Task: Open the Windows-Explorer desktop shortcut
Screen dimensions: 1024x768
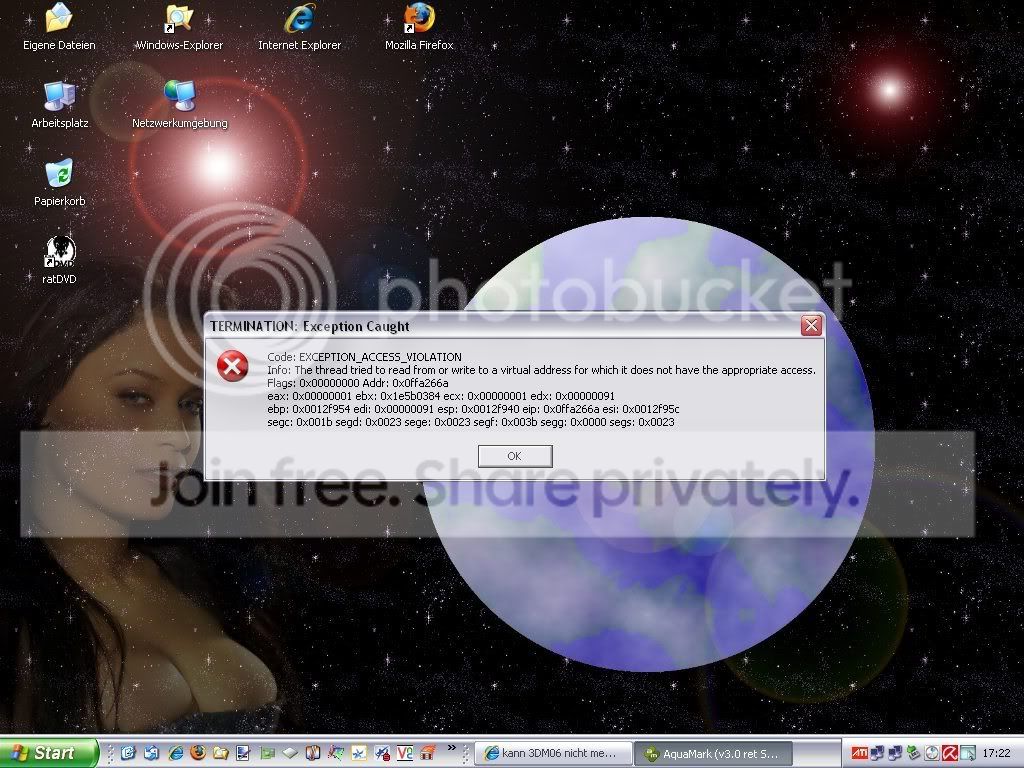Action: pos(179,19)
